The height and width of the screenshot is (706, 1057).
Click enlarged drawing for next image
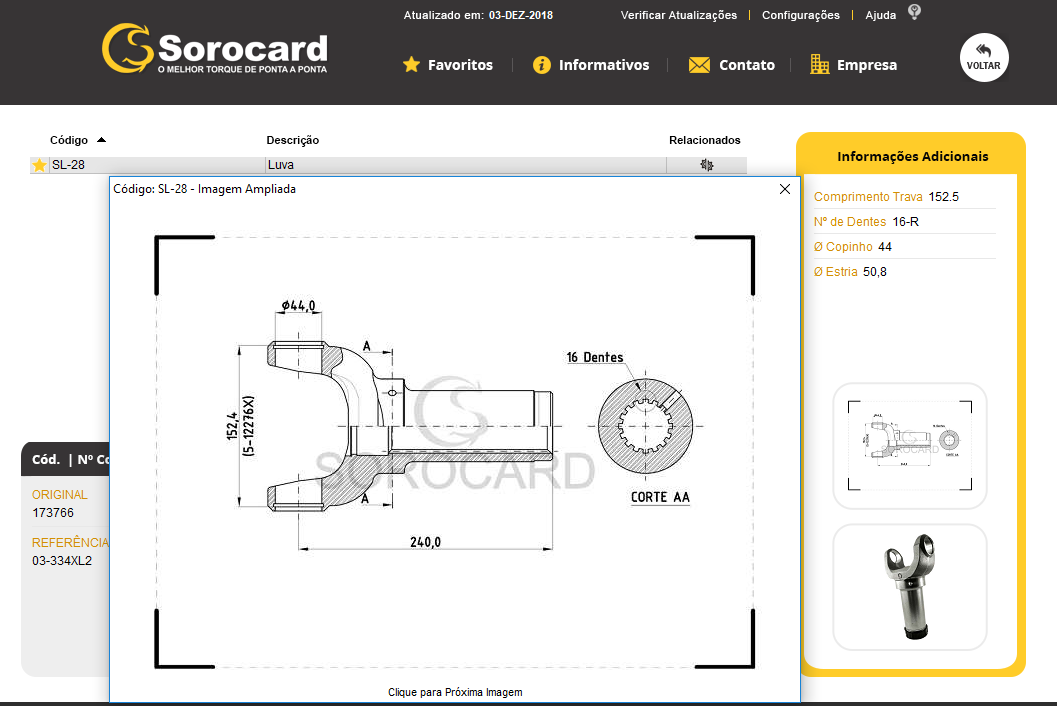tap(455, 450)
